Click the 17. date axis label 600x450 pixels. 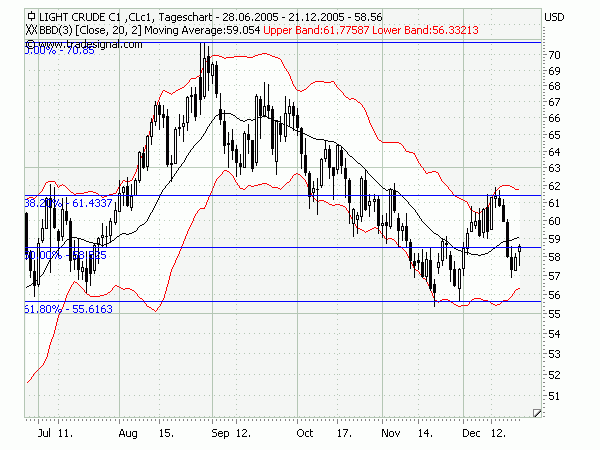point(344,433)
